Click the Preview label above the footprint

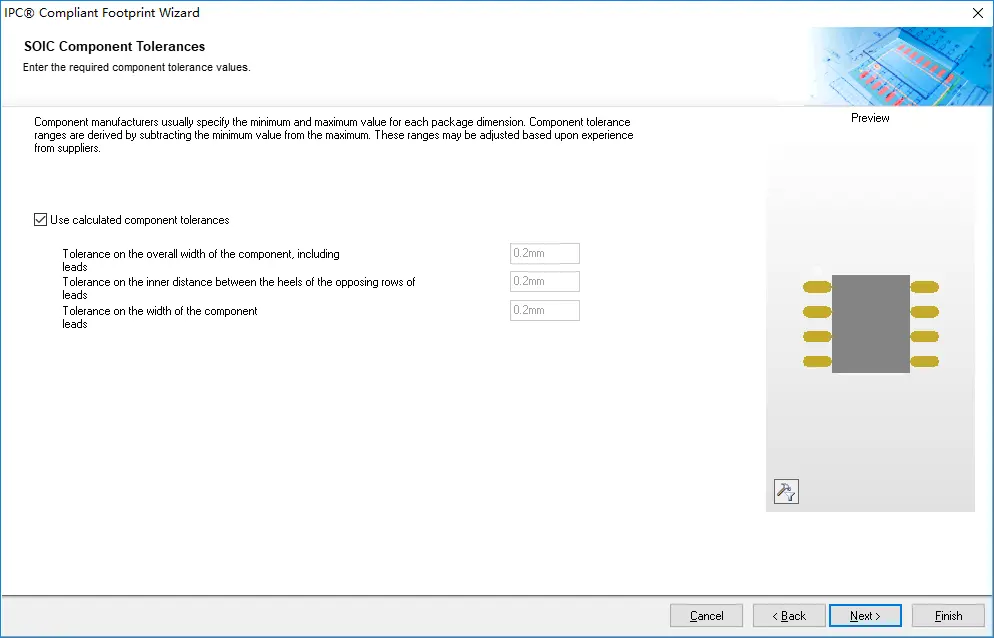tap(870, 118)
